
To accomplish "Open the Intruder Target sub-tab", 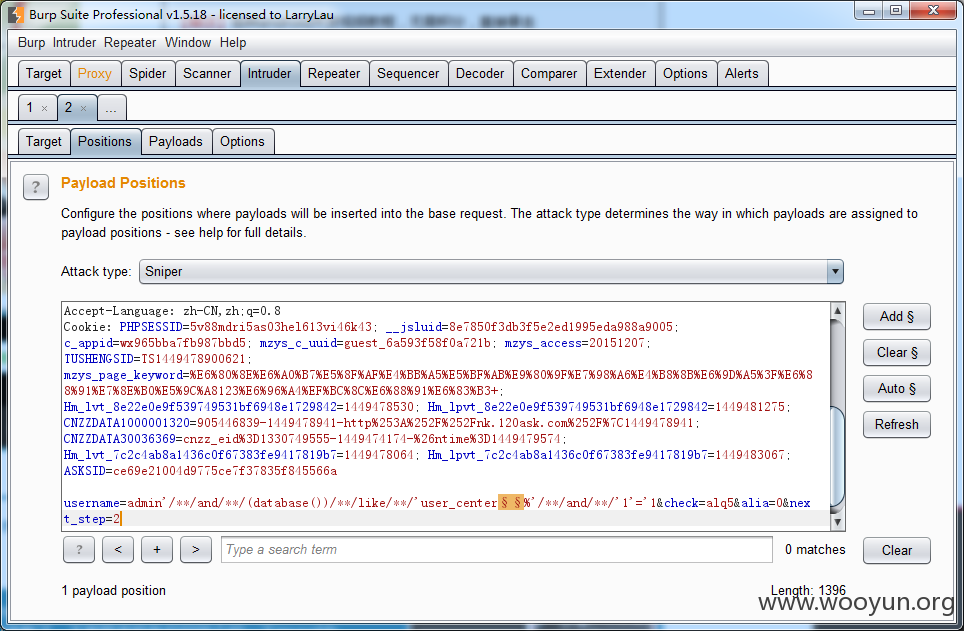I will click(x=44, y=141).
